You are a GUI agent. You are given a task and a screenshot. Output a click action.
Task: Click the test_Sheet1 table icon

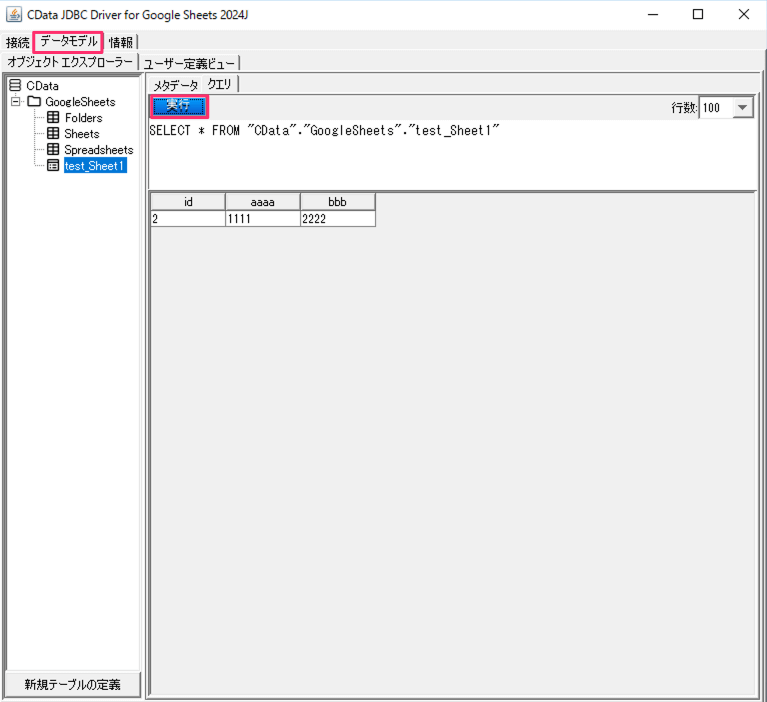coord(53,165)
